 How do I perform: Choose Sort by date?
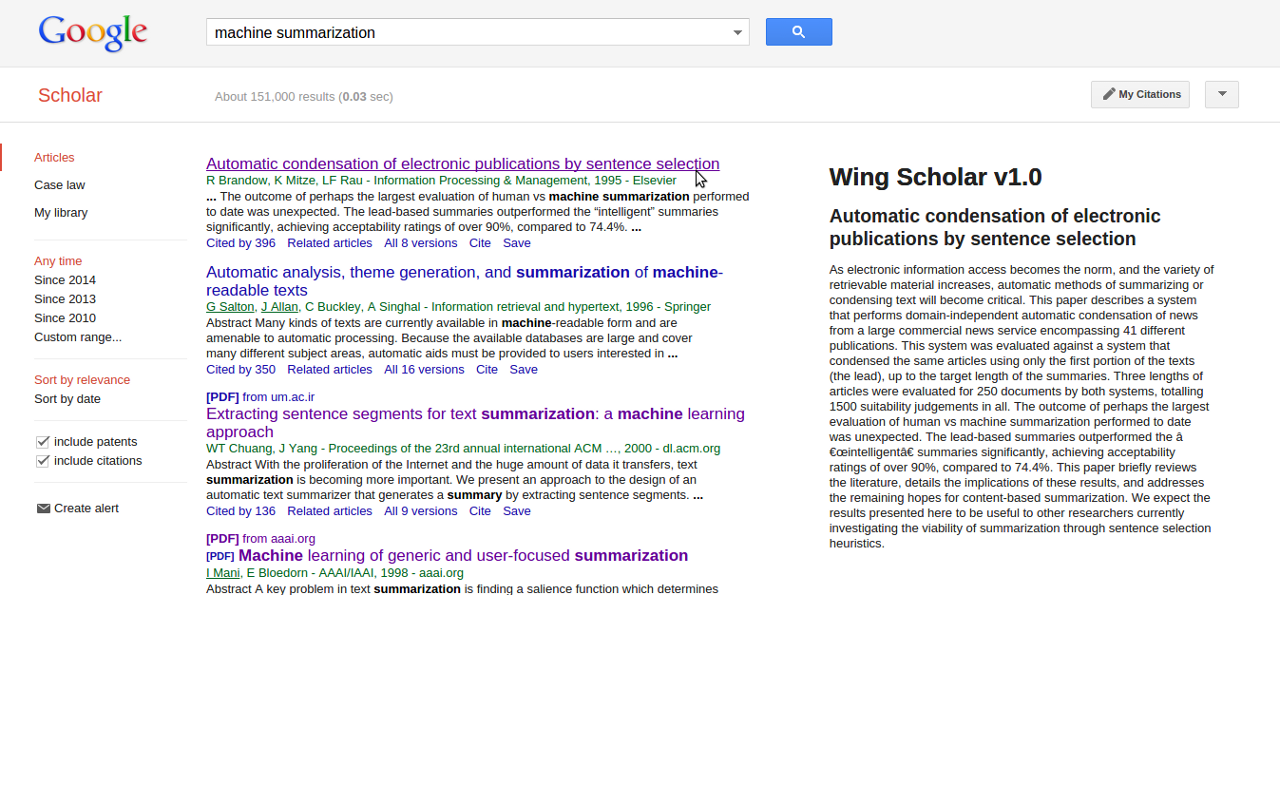point(67,399)
